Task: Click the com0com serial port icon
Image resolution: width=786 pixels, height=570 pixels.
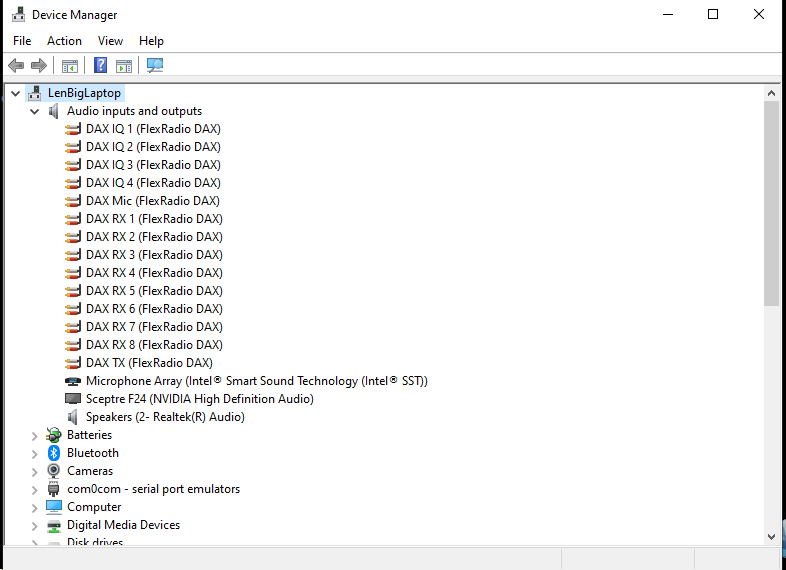Action: (x=54, y=489)
